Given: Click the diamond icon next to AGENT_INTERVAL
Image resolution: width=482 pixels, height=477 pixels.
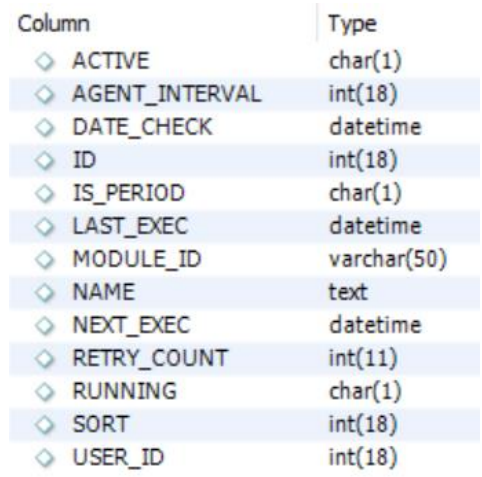Looking at the screenshot, I should pyautogui.click(x=44, y=94).
